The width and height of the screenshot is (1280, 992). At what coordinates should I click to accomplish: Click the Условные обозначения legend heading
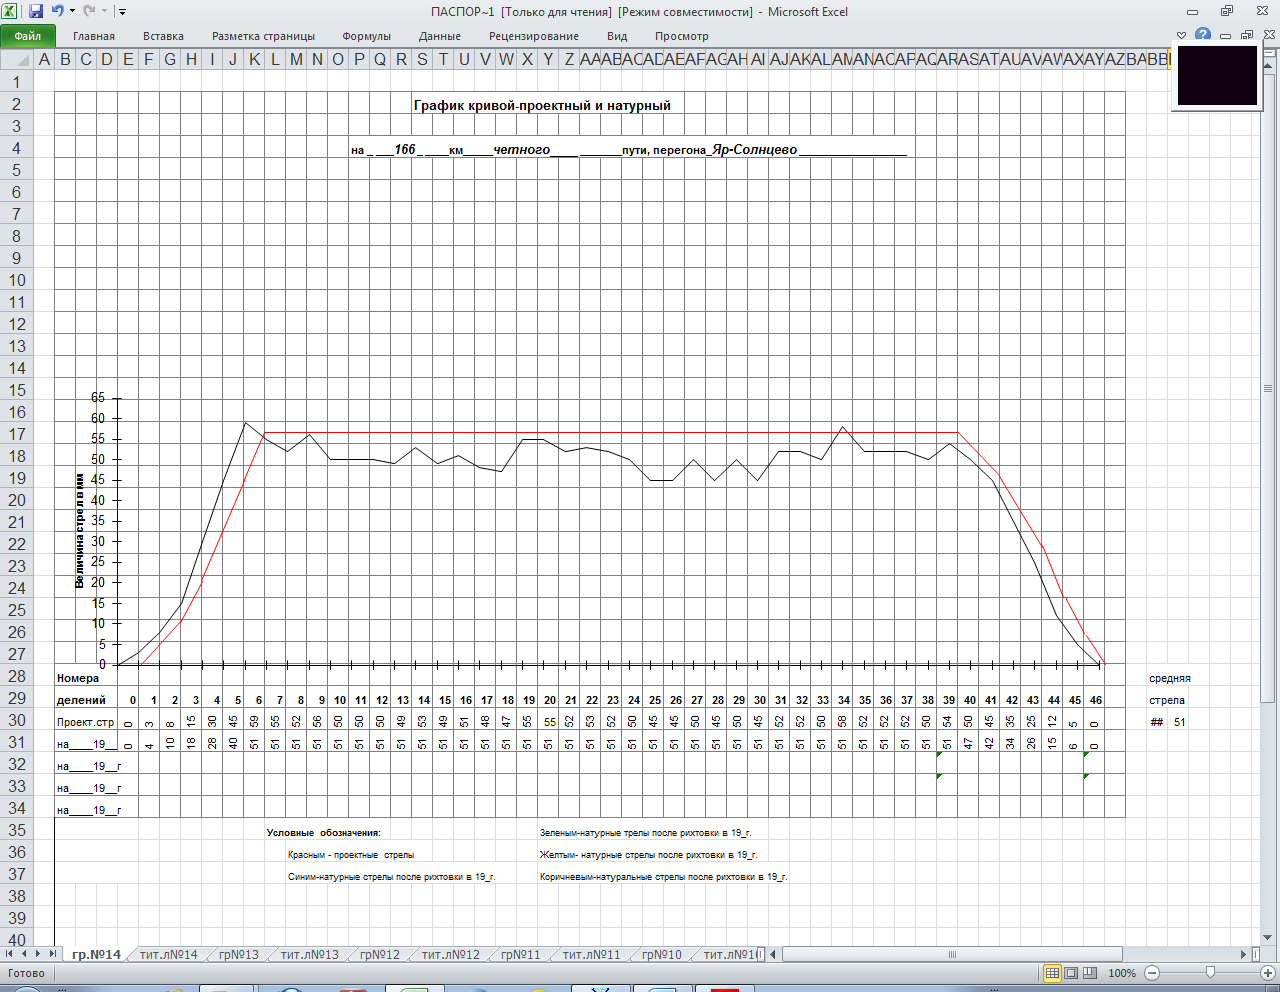pyautogui.click(x=323, y=833)
